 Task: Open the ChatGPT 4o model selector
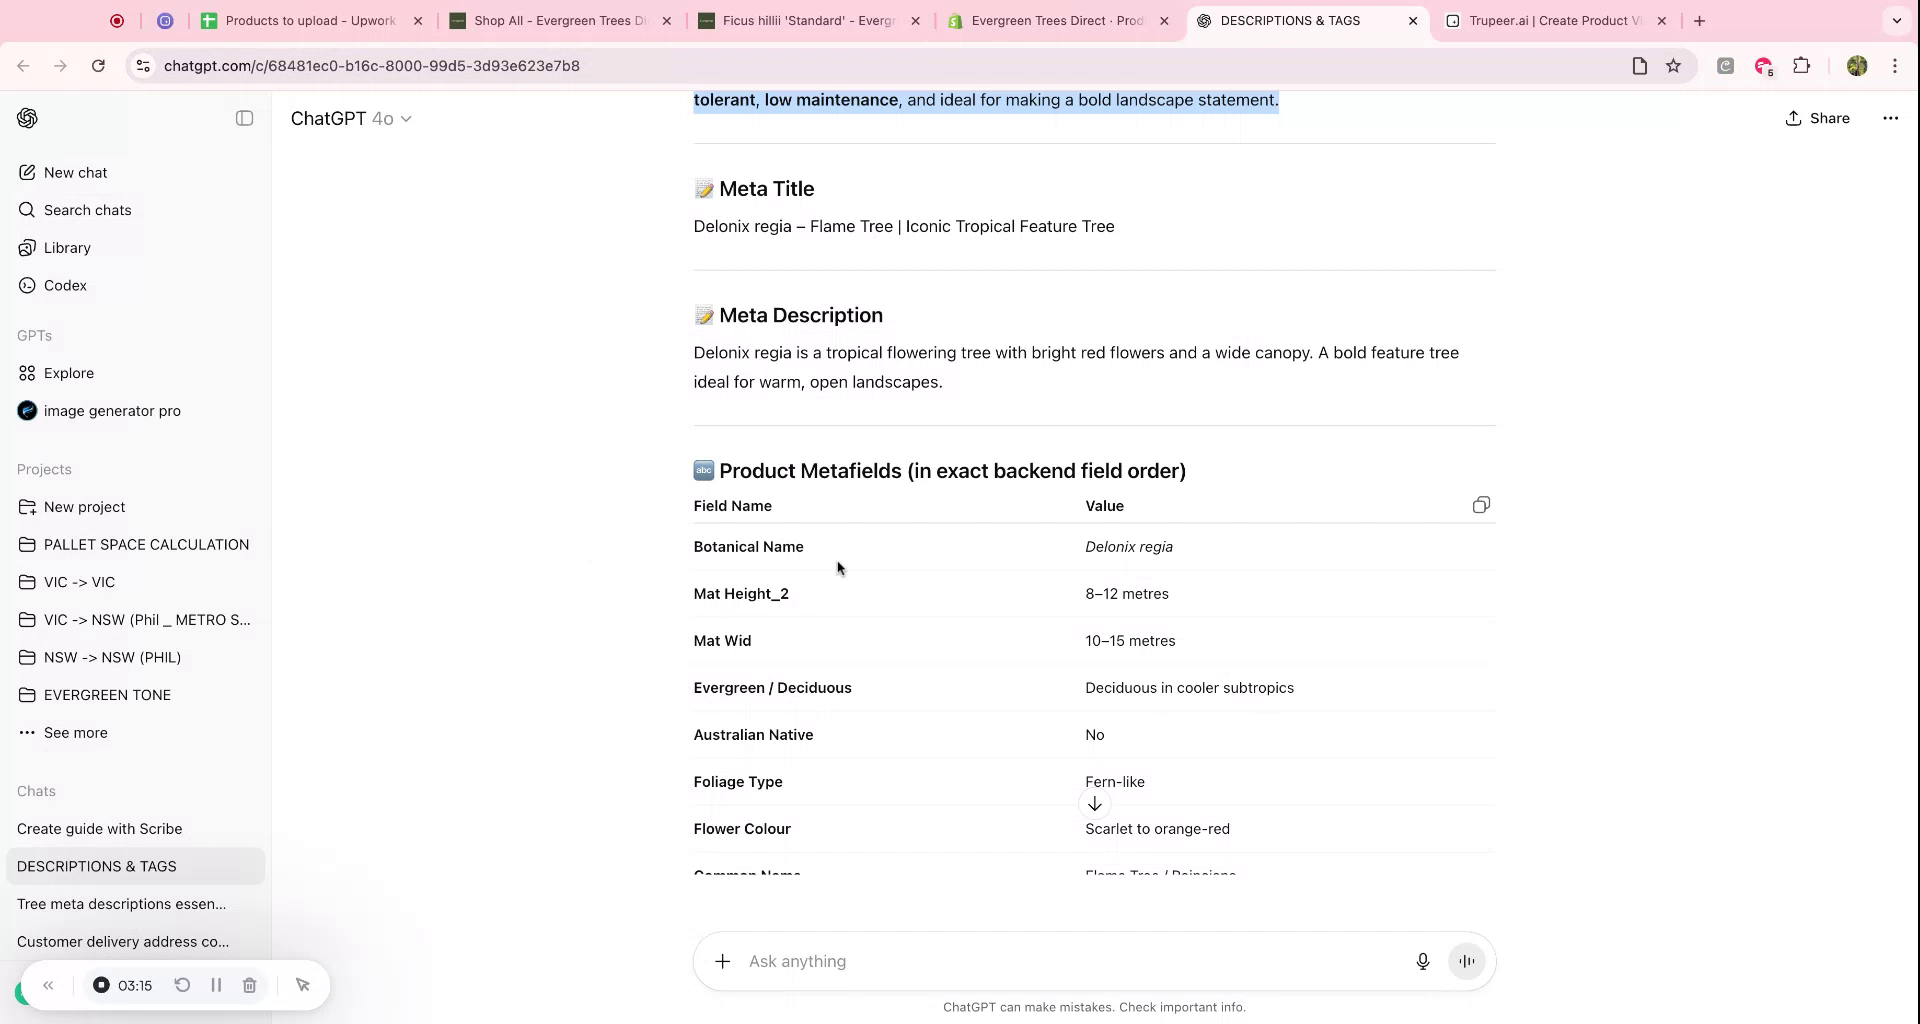pos(351,118)
